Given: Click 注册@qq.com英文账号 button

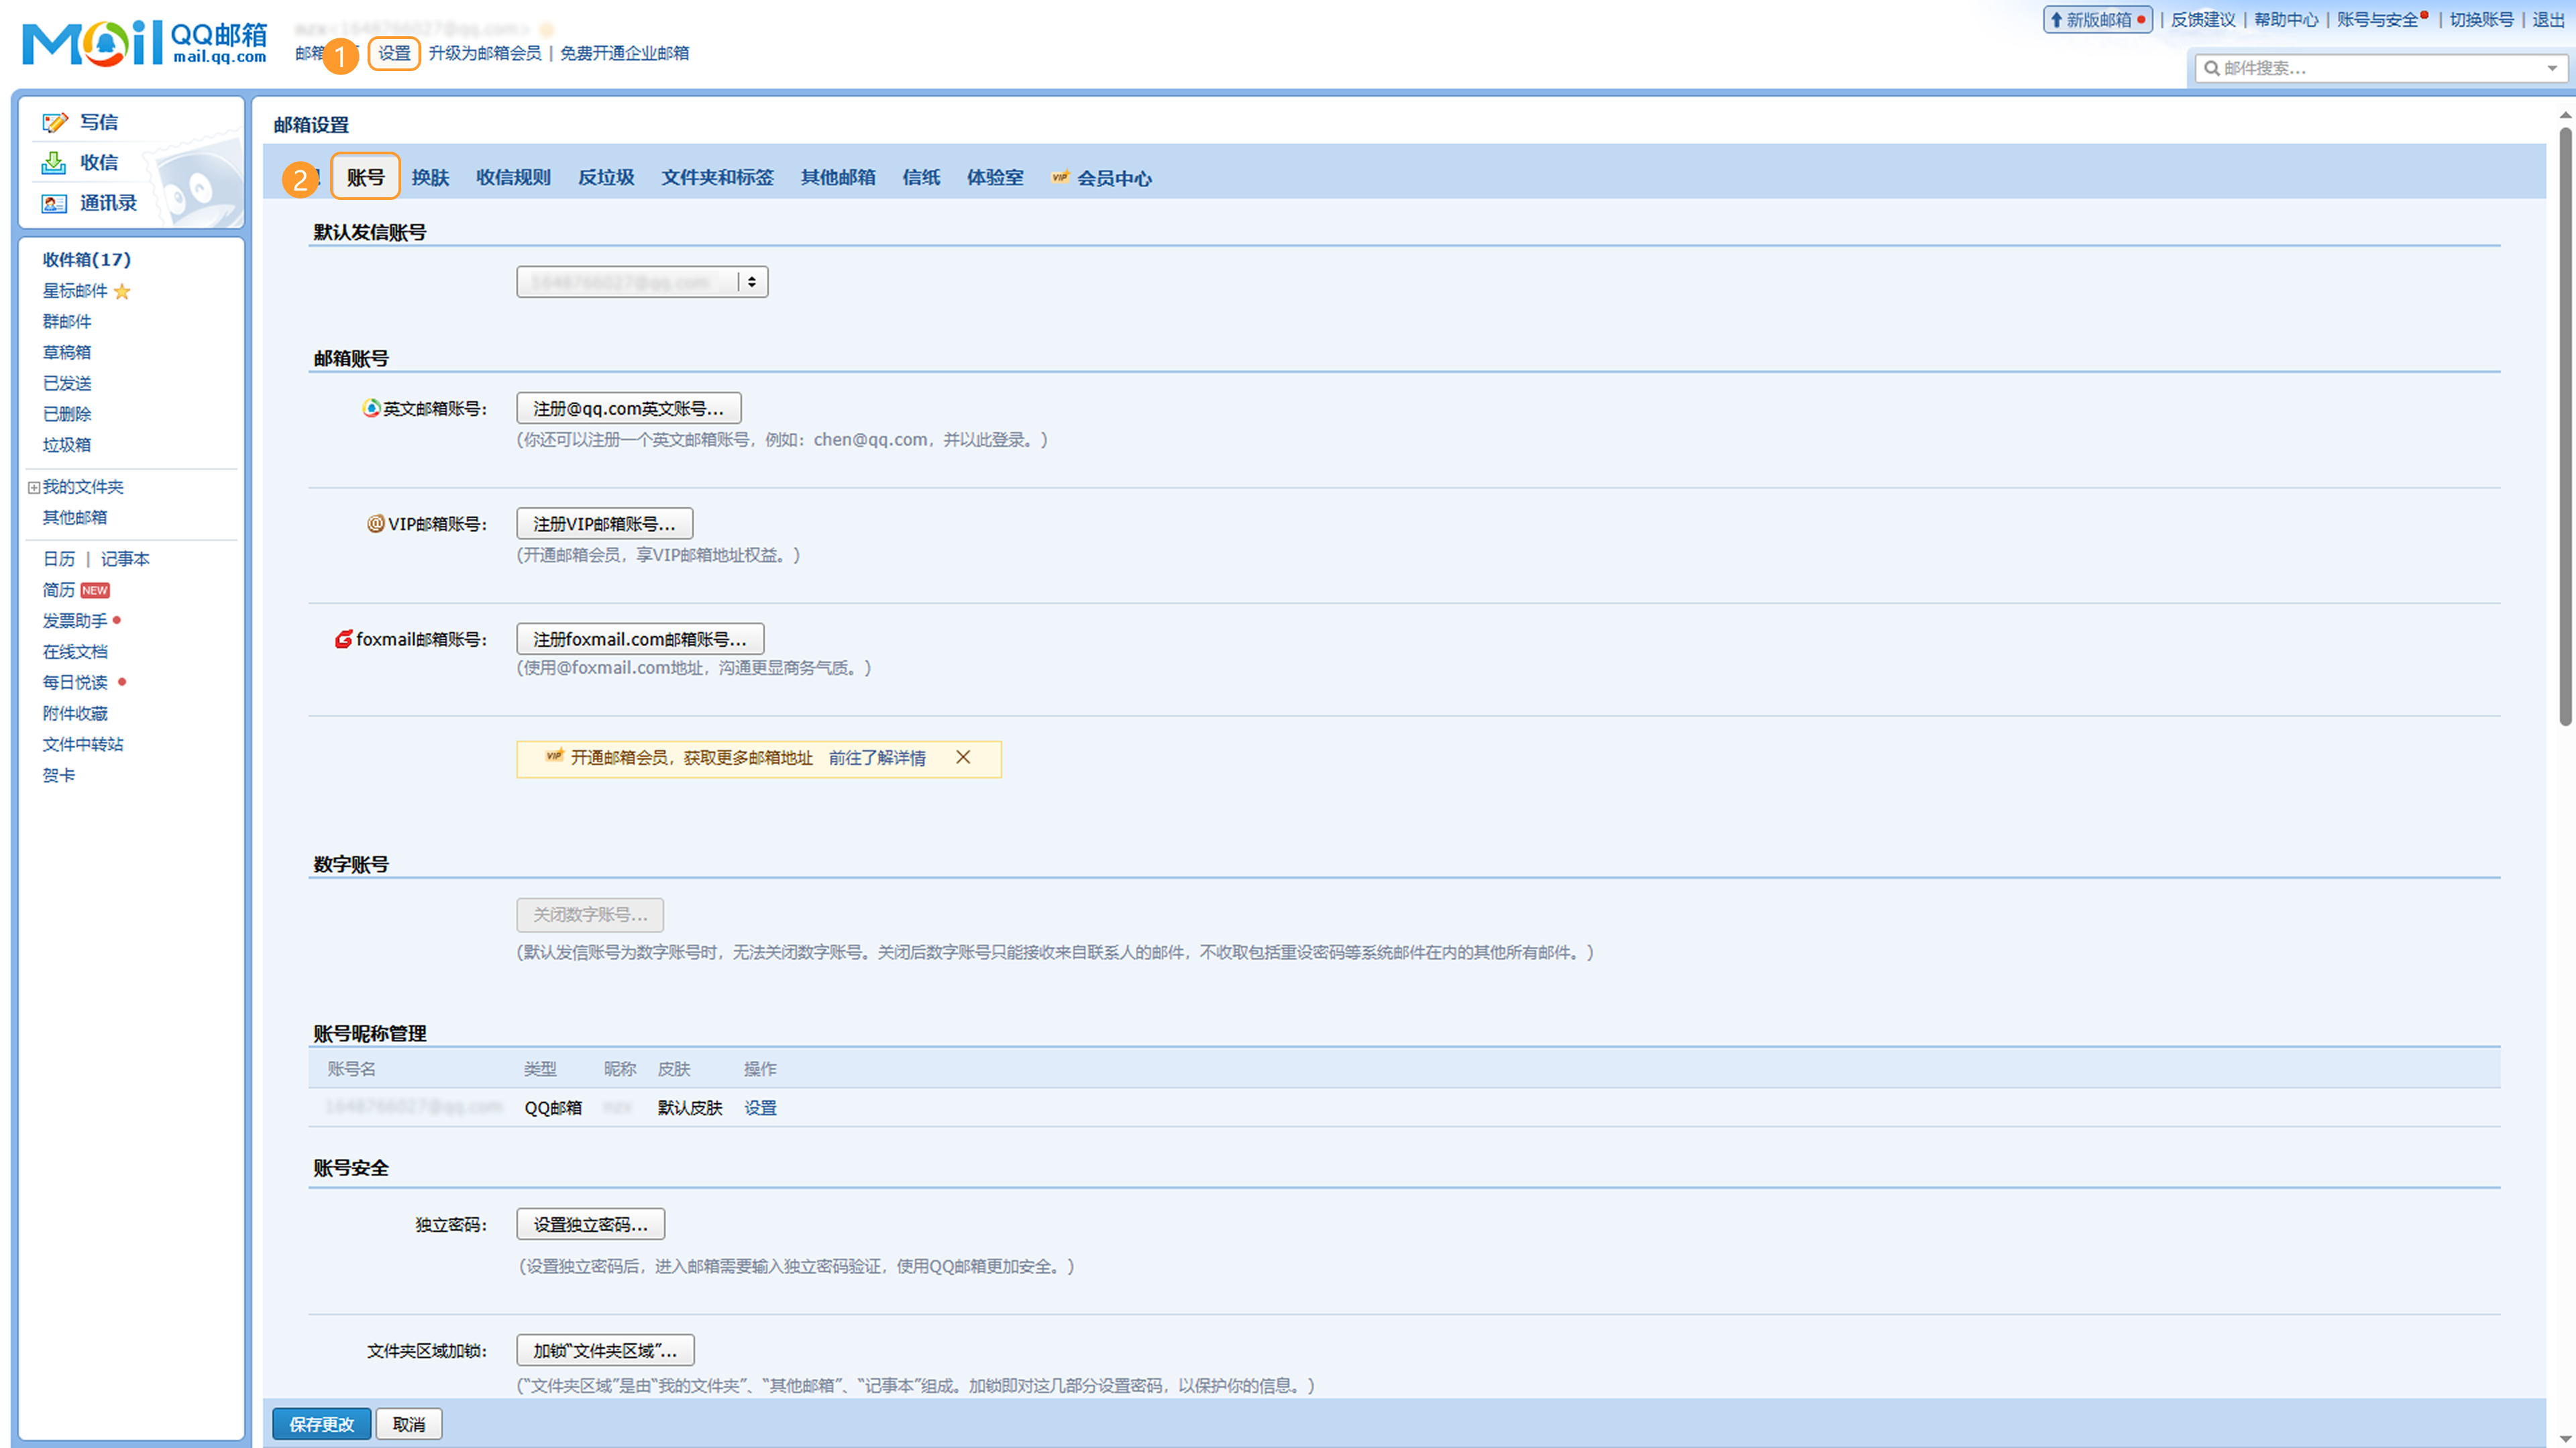Looking at the screenshot, I should pos(628,408).
